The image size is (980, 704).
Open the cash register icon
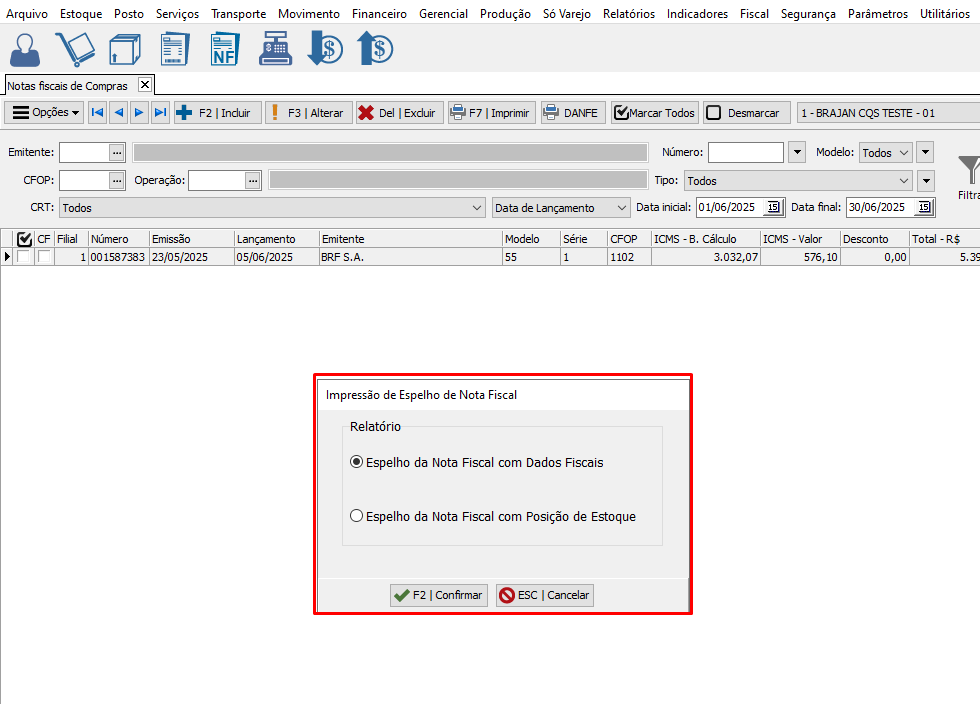(276, 49)
